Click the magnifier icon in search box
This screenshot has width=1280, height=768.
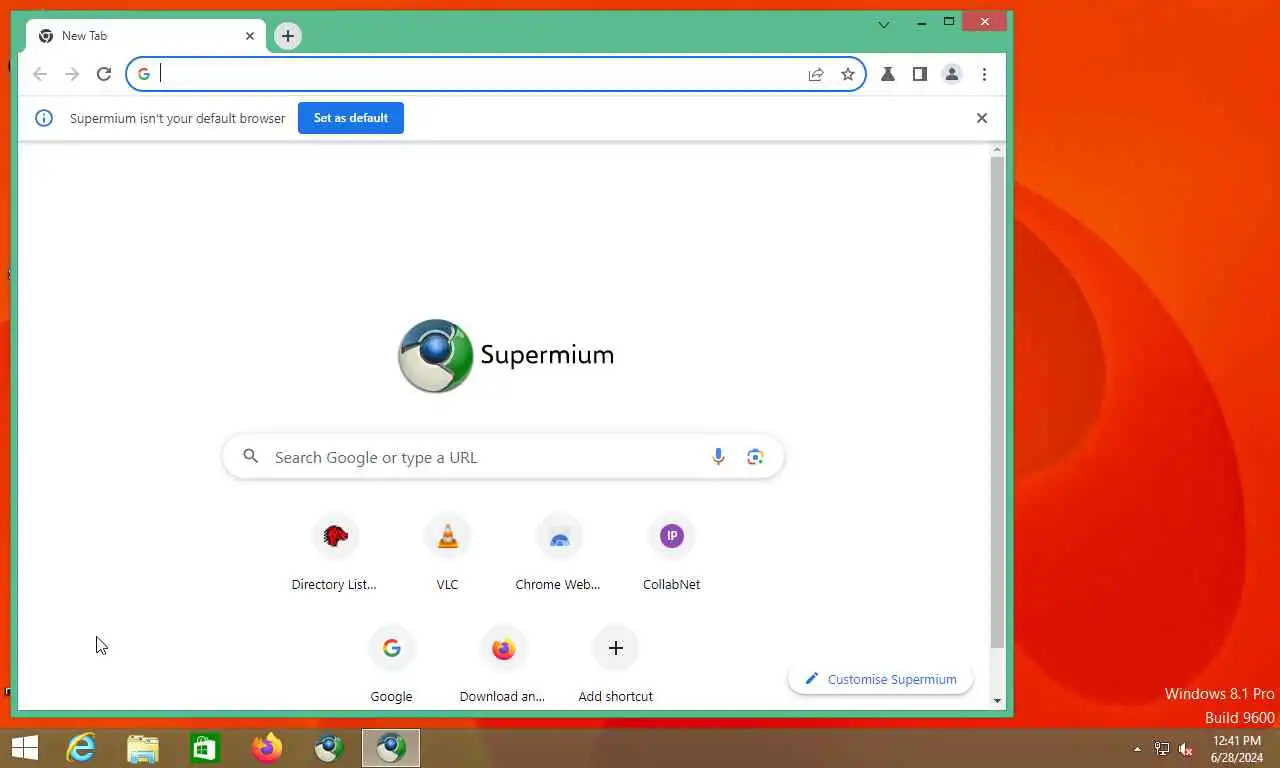pos(251,456)
